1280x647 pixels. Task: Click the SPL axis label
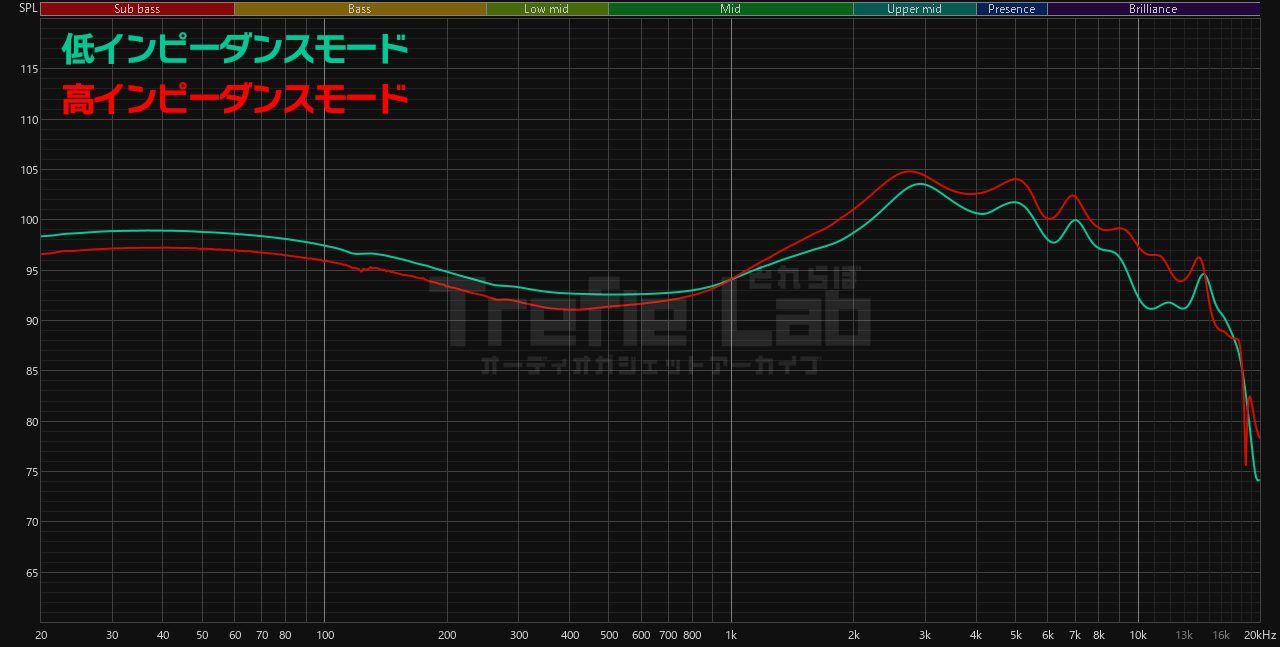[x=28, y=8]
